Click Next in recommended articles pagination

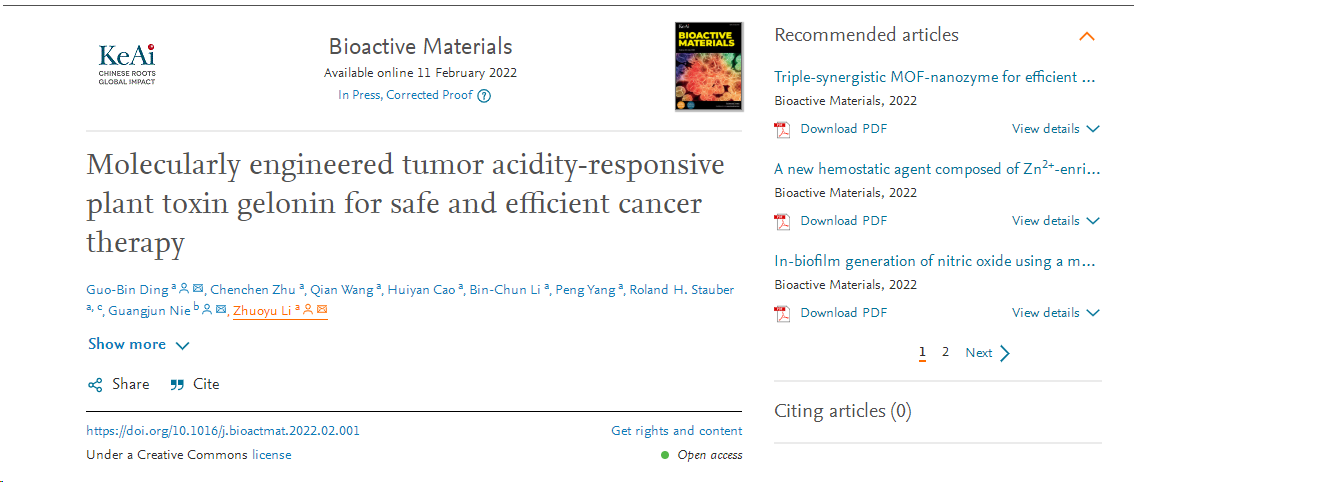987,353
